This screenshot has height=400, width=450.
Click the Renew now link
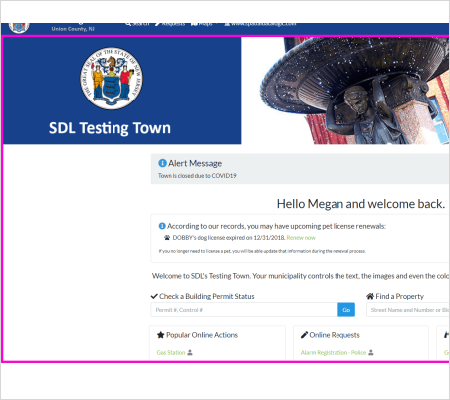[301, 238]
